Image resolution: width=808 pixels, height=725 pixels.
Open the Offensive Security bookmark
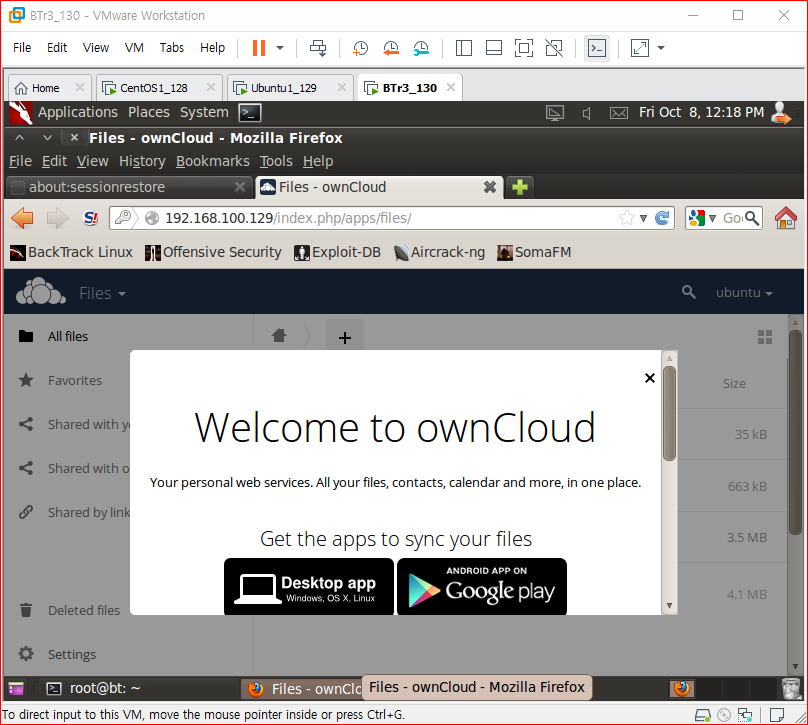coord(213,252)
